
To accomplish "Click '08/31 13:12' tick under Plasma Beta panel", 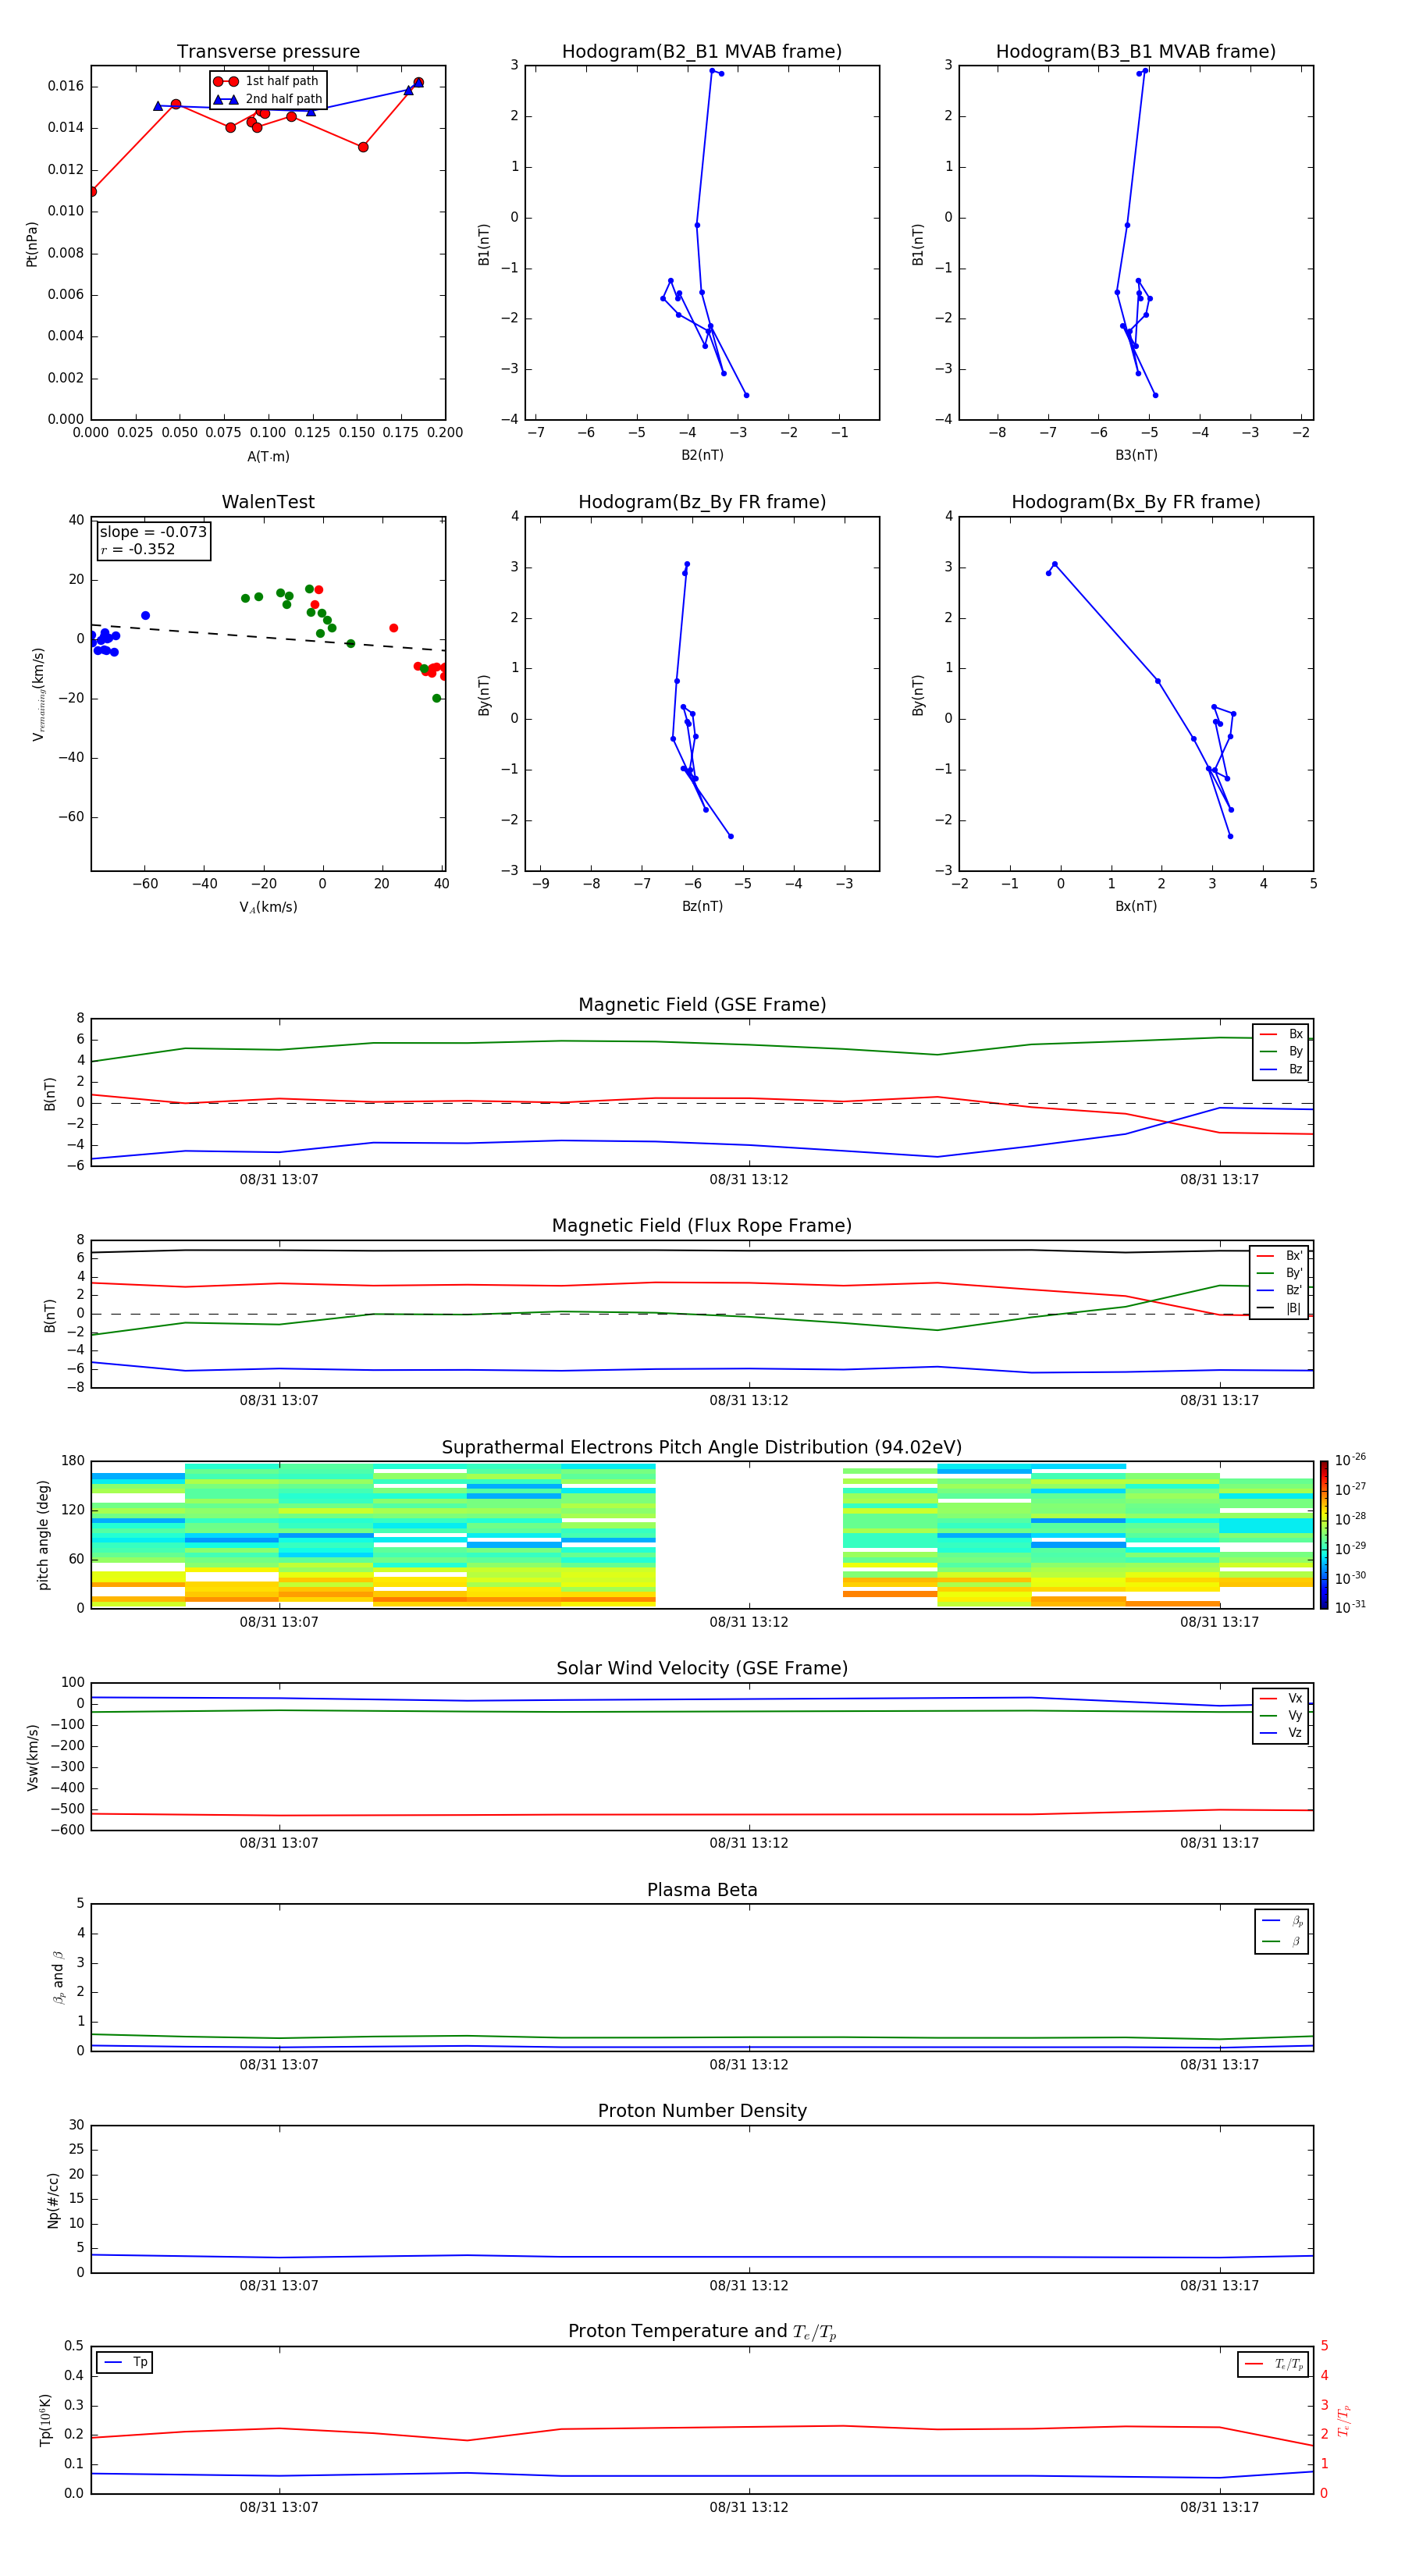I will (749, 2065).
